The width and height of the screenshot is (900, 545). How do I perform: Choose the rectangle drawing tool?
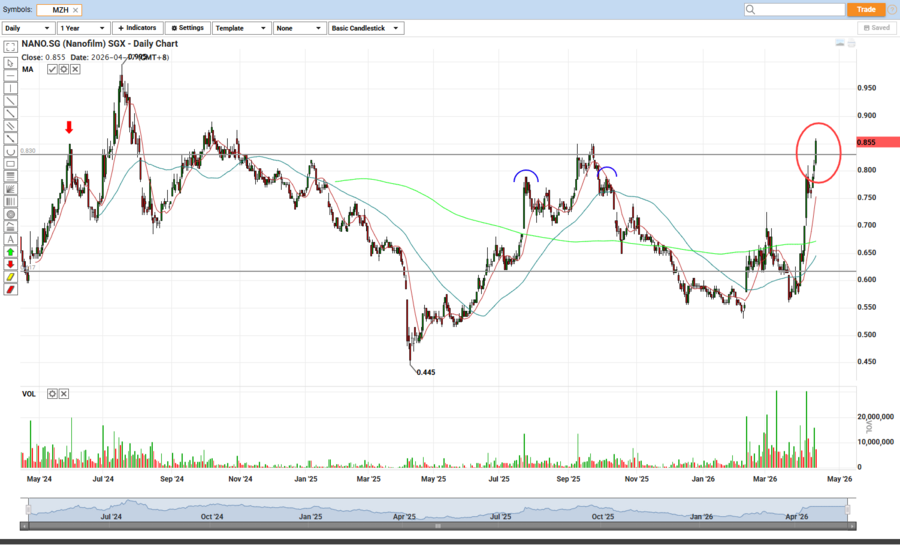(11, 163)
